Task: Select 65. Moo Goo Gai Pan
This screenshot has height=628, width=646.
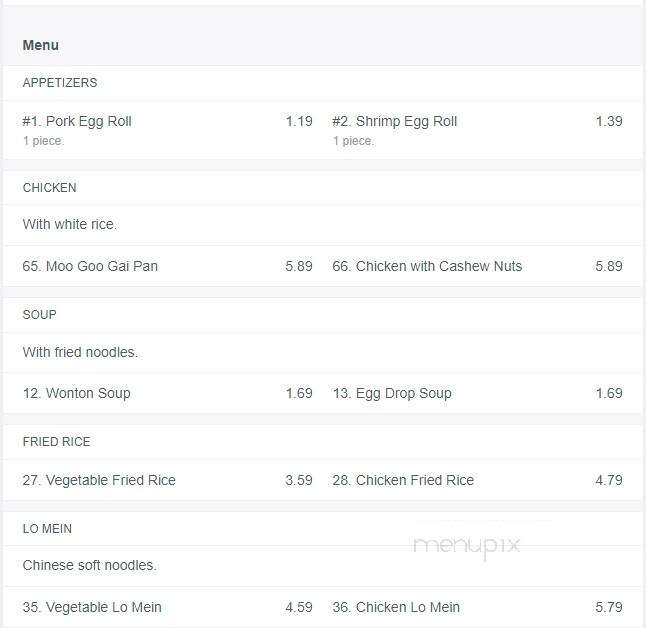Action: [90, 266]
